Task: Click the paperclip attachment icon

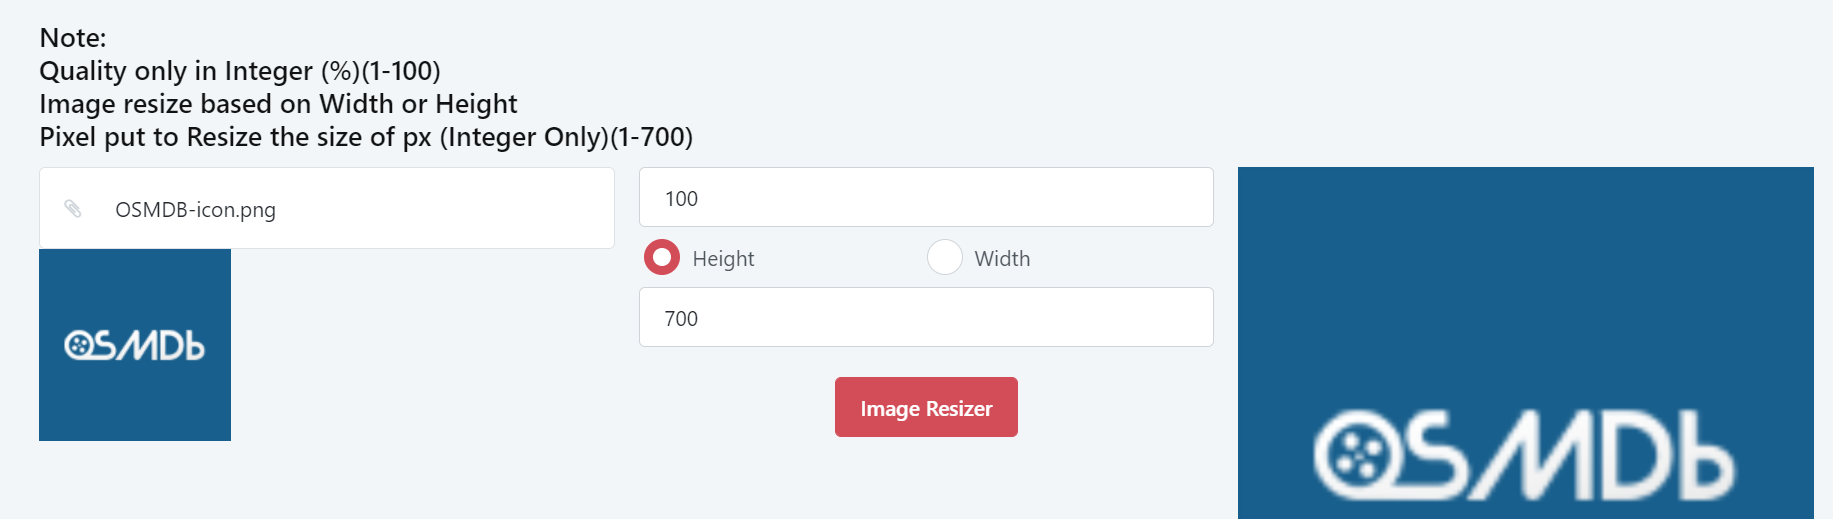Action: pos(73,208)
